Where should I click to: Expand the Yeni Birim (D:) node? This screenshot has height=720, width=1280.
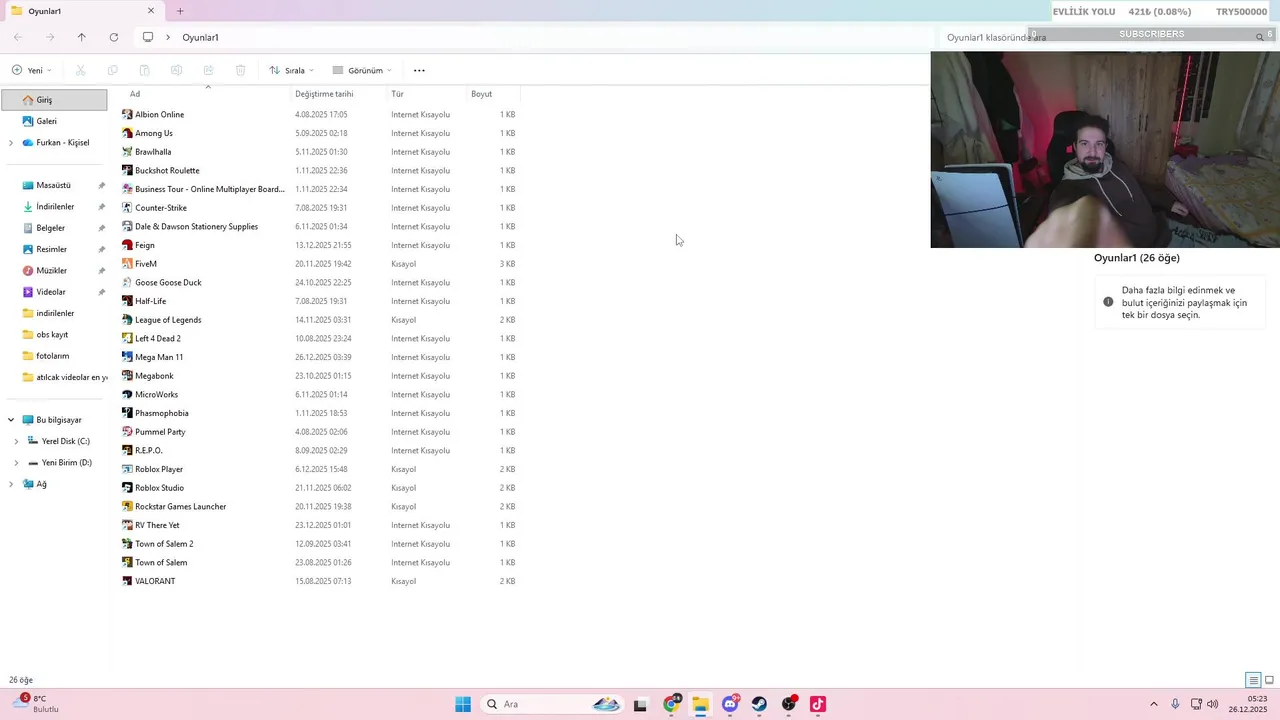click(16, 463)
